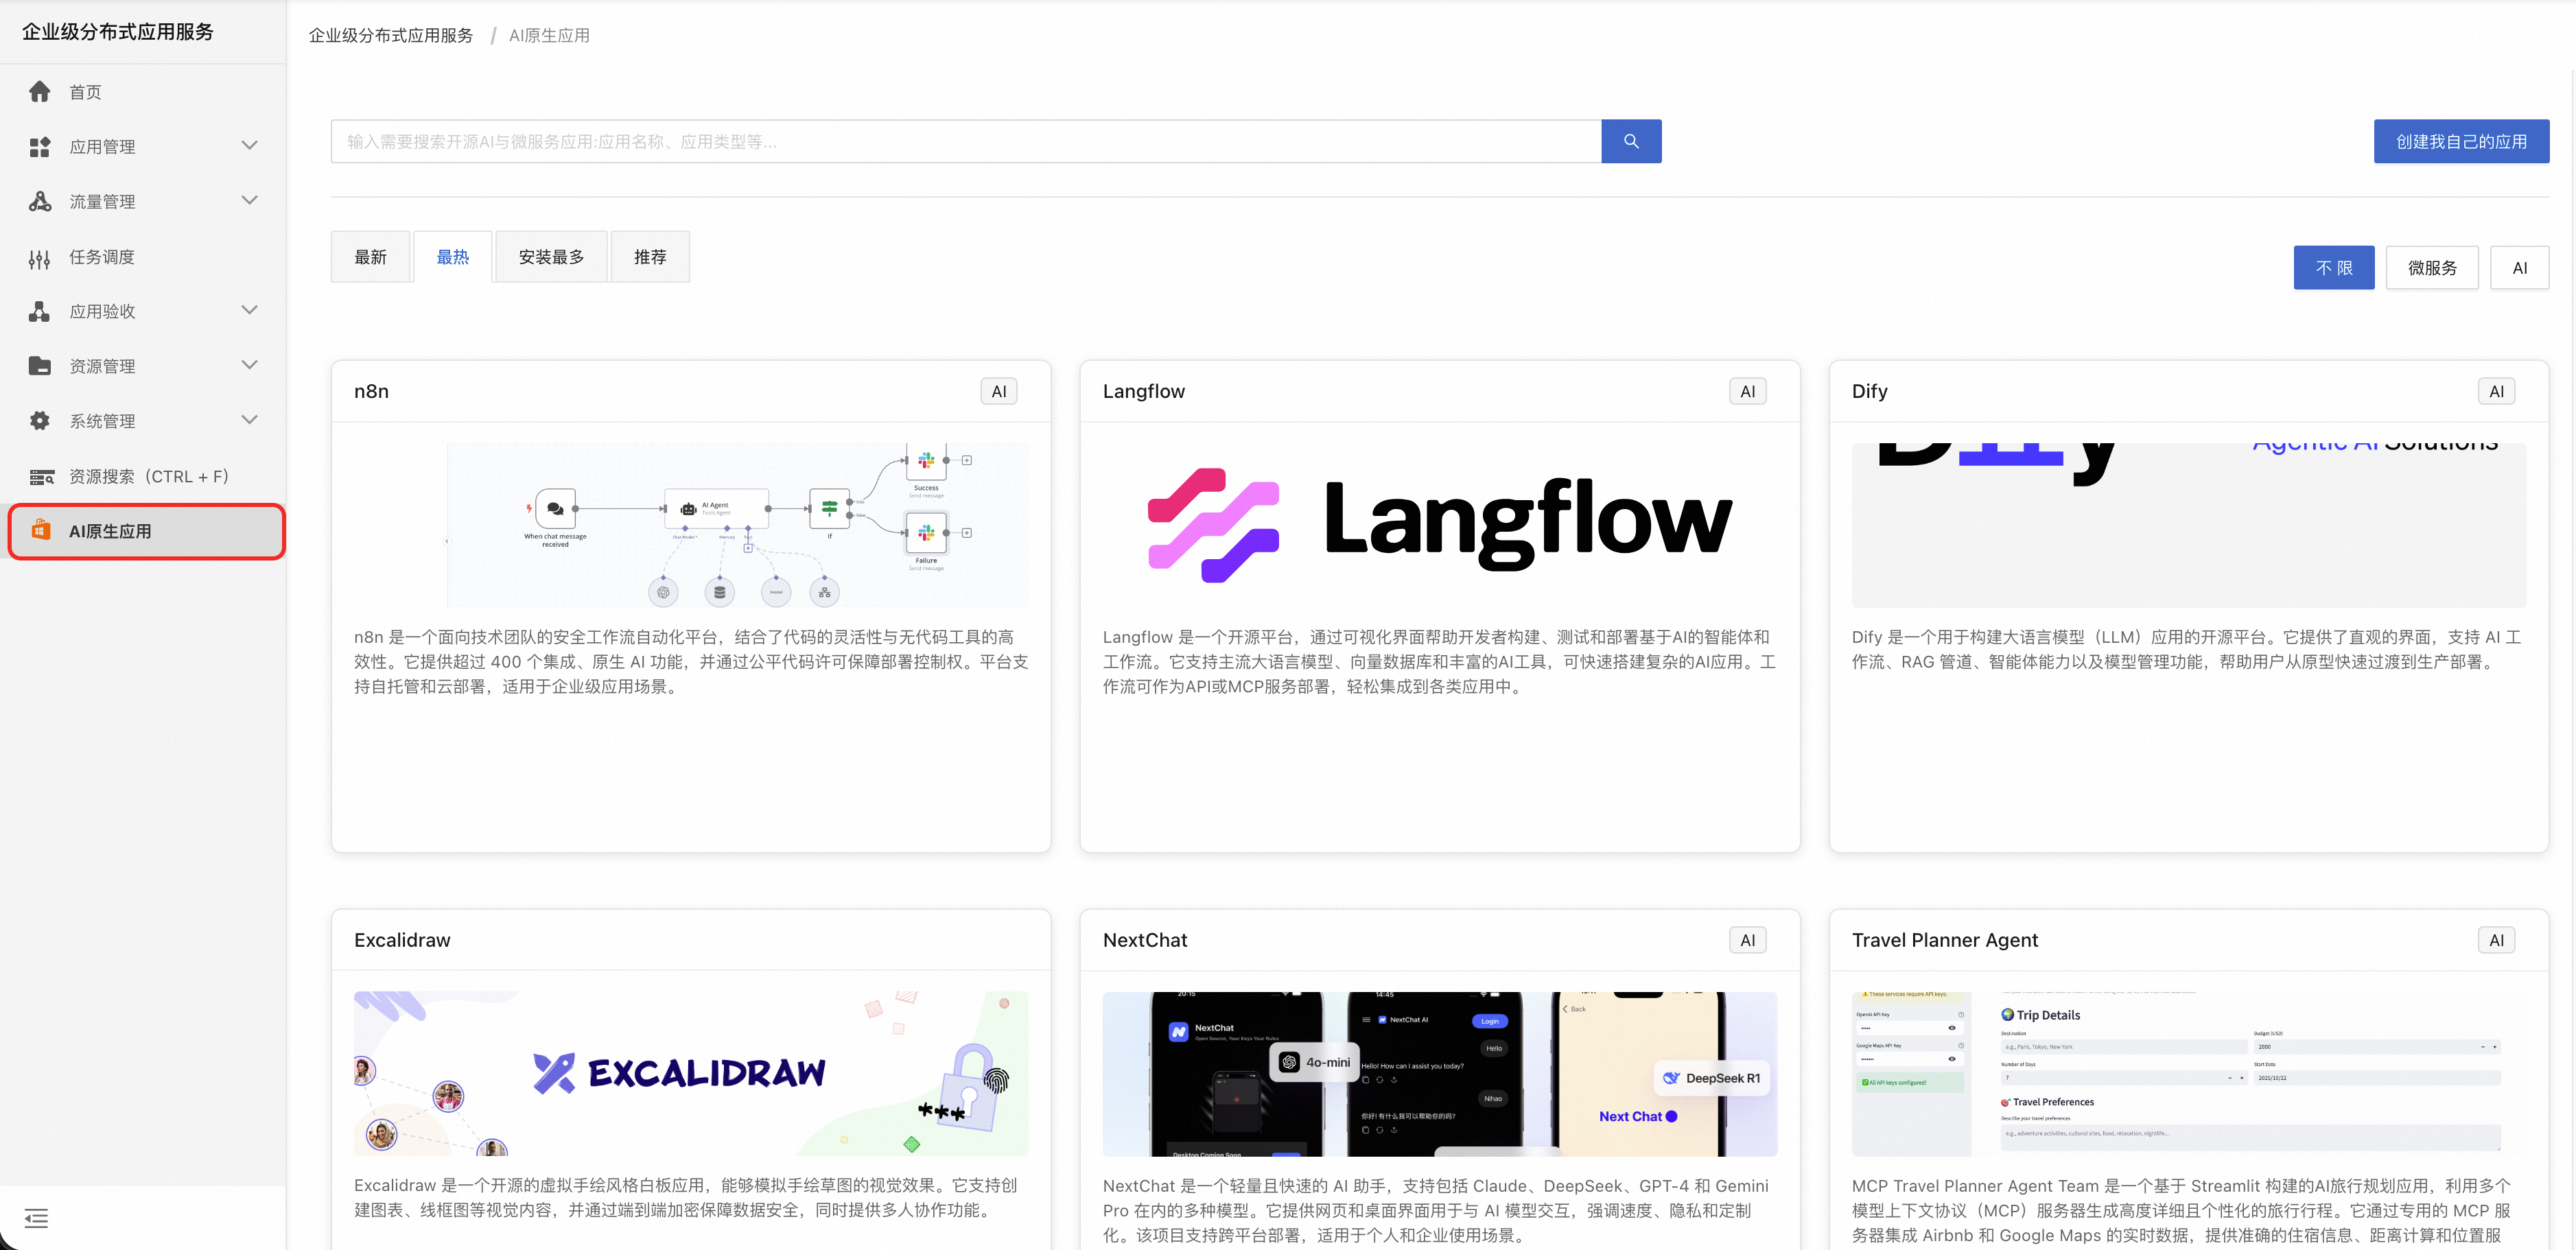The height and width of the screenshot is (1250, 2576).
Task: Click the home icon in sidebar
Action: (40, 92)
